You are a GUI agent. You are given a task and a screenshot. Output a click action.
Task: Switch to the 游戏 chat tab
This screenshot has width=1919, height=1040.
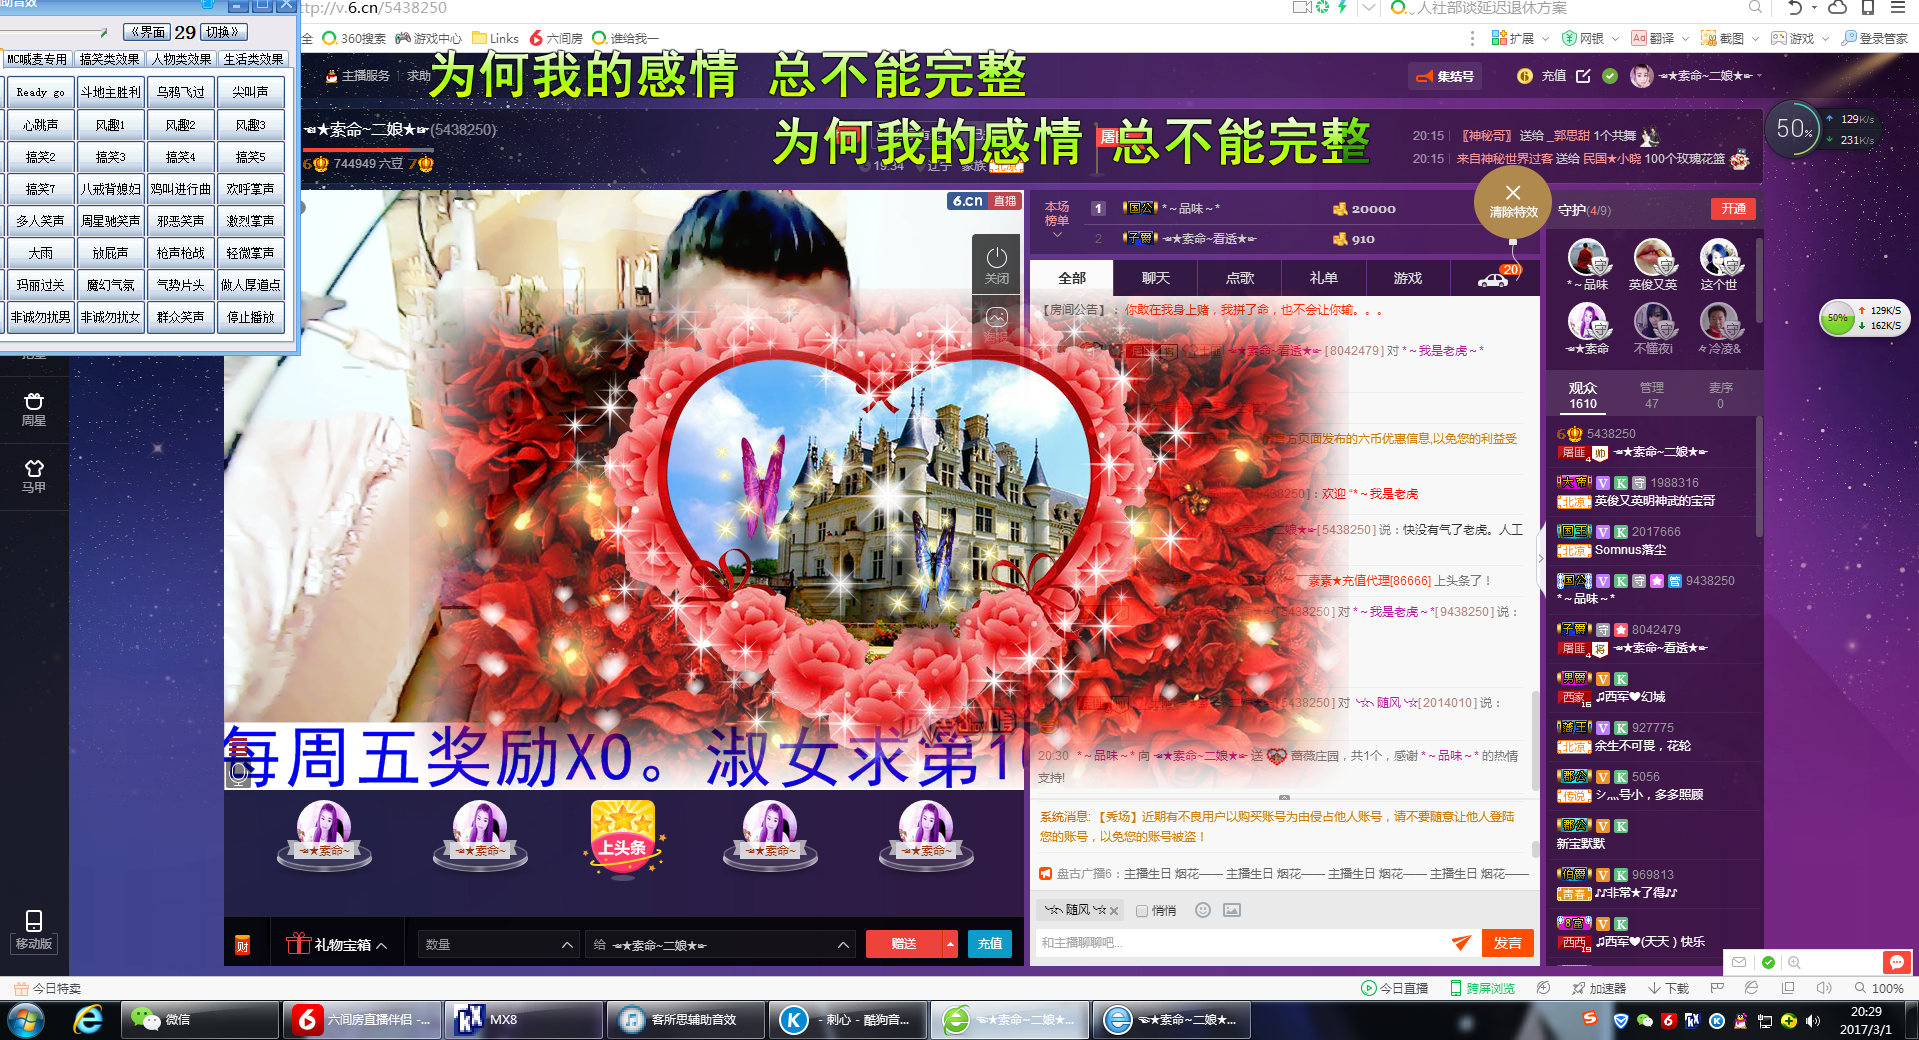point(1407,278)
